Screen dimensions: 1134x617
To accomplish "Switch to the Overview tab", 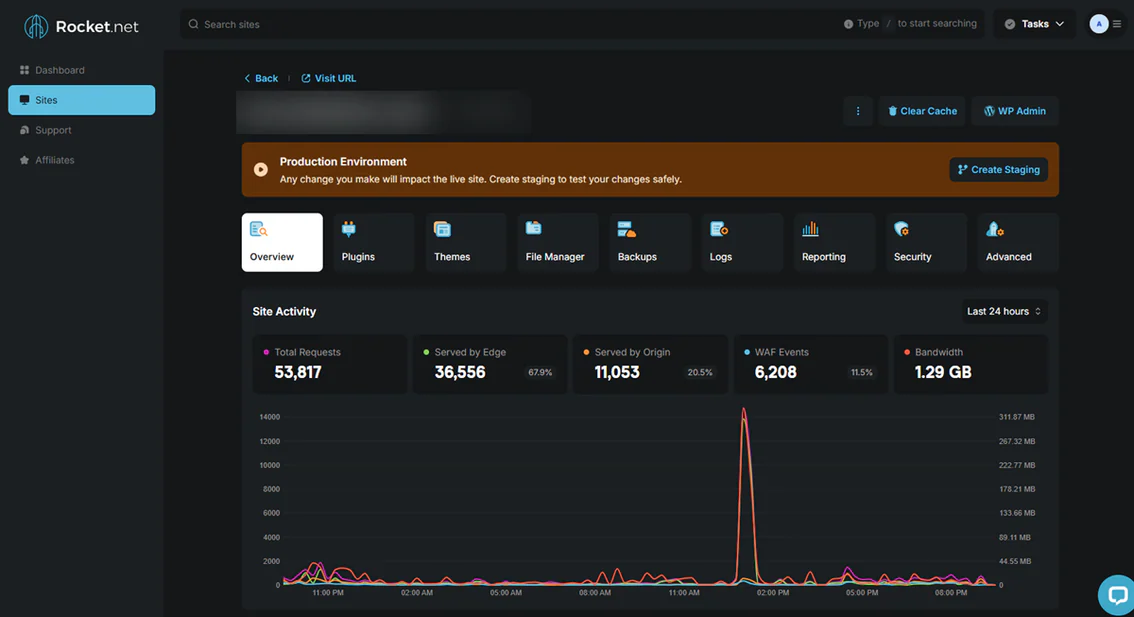I will pyautogui.click(x=282, y=242).
